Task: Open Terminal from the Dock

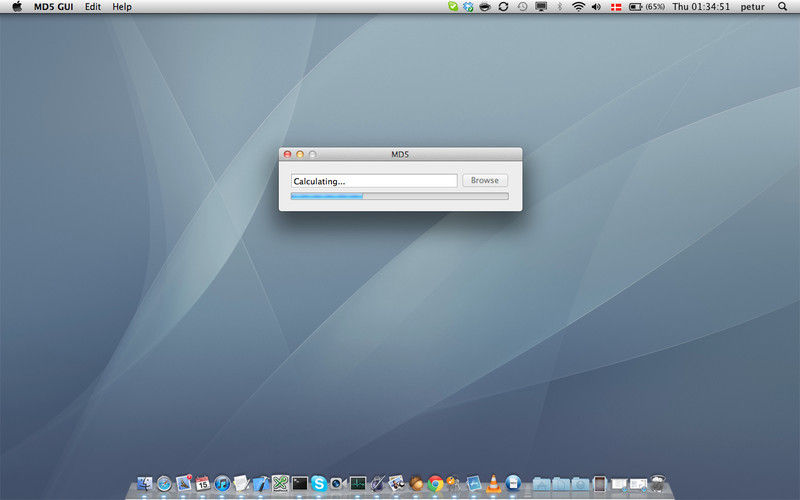Action: pos(299,483)
